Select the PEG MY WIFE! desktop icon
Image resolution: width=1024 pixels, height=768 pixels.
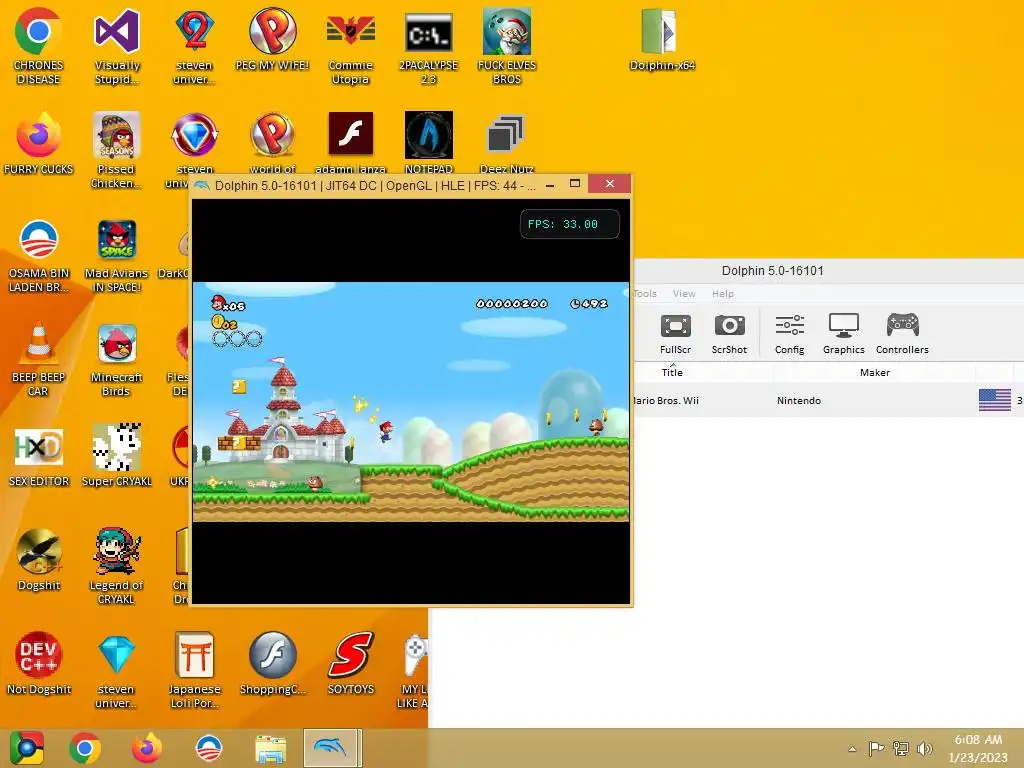(272, 39)
